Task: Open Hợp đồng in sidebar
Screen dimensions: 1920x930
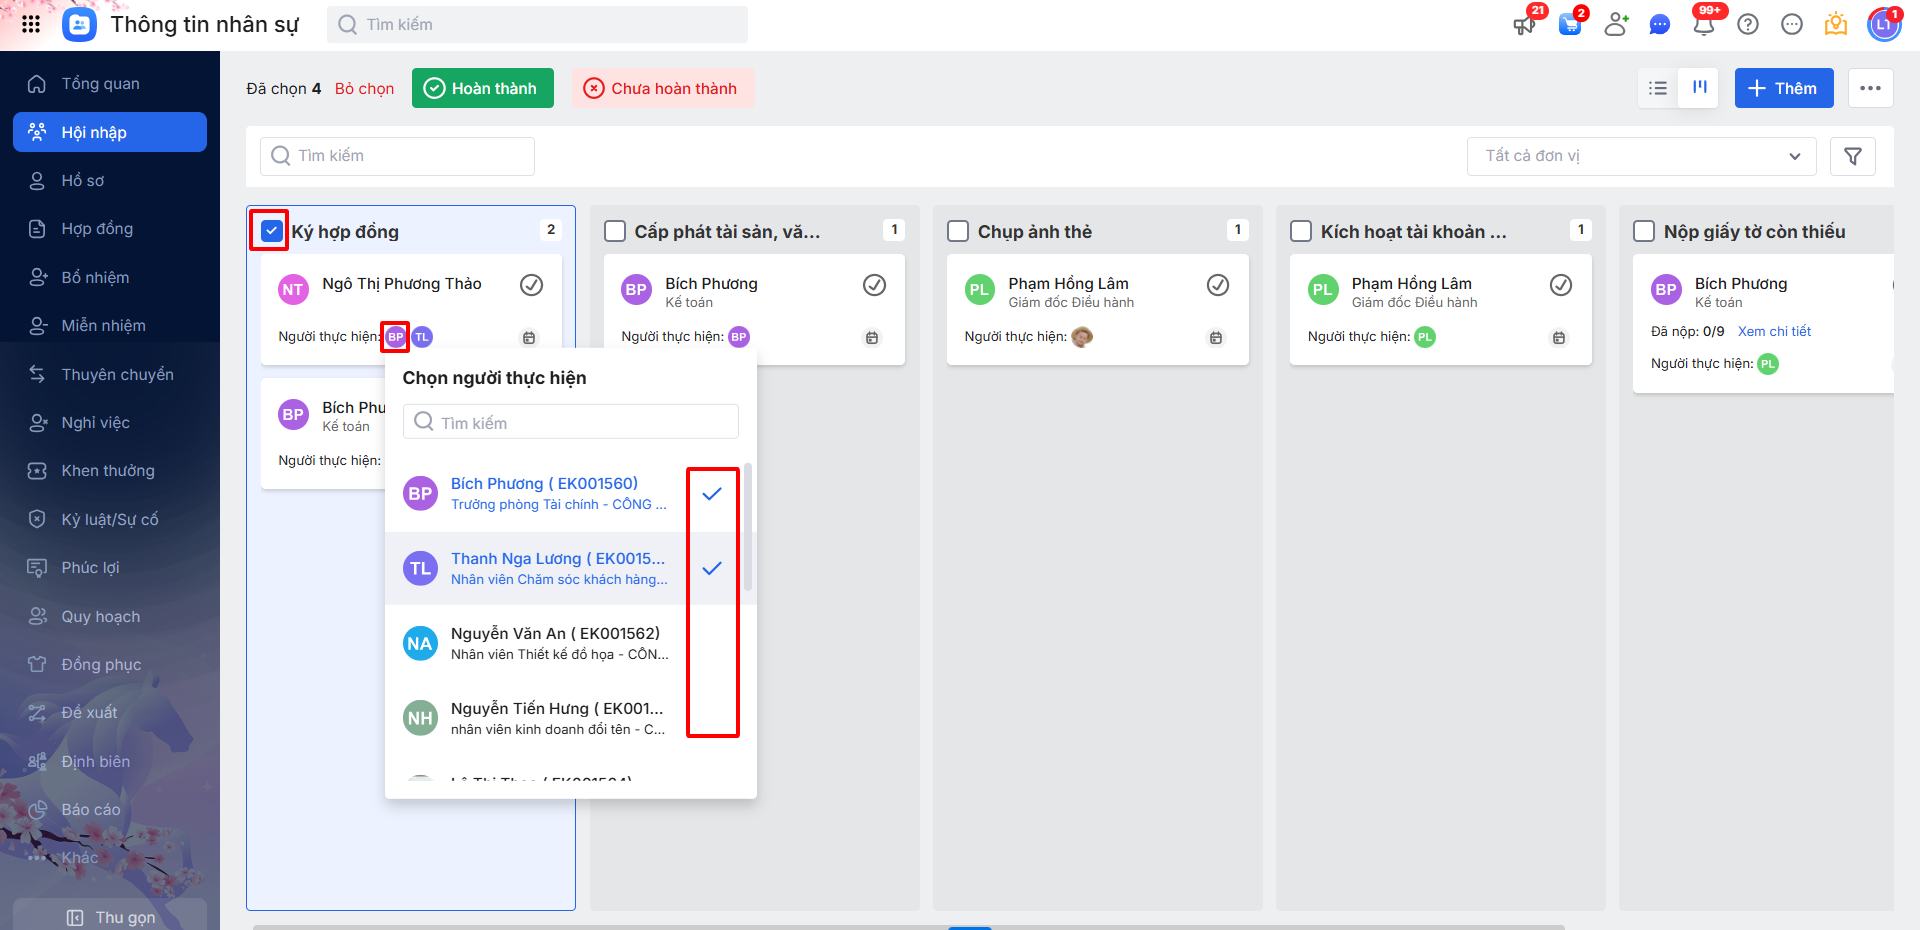Action: pos(110,229)
